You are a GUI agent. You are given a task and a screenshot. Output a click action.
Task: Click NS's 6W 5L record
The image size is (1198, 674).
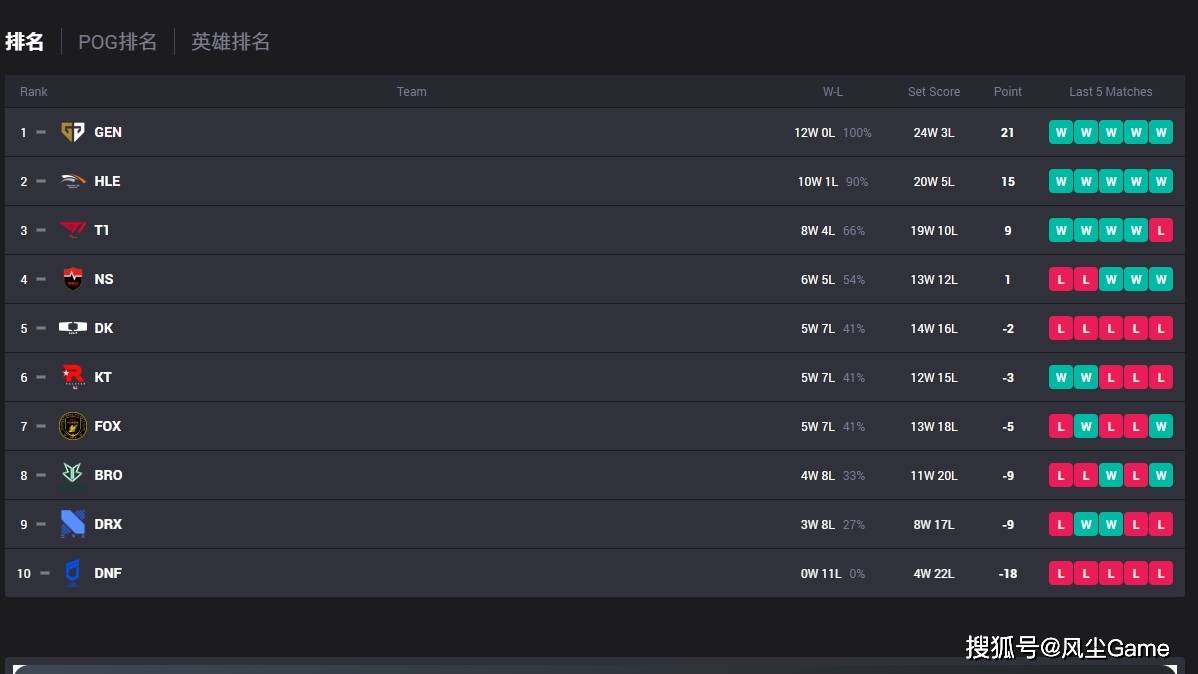point(818,279)
